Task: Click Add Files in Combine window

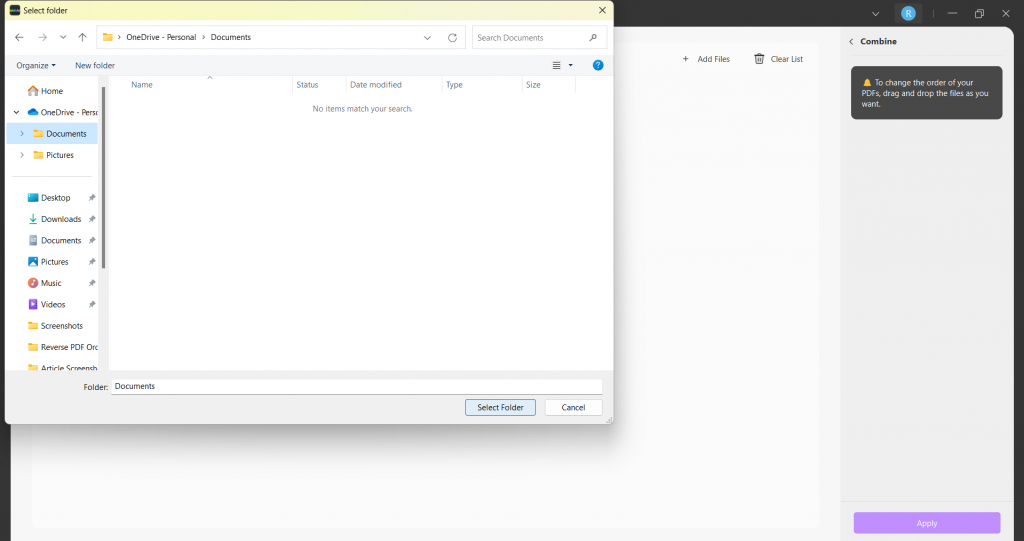Action: 705,59
